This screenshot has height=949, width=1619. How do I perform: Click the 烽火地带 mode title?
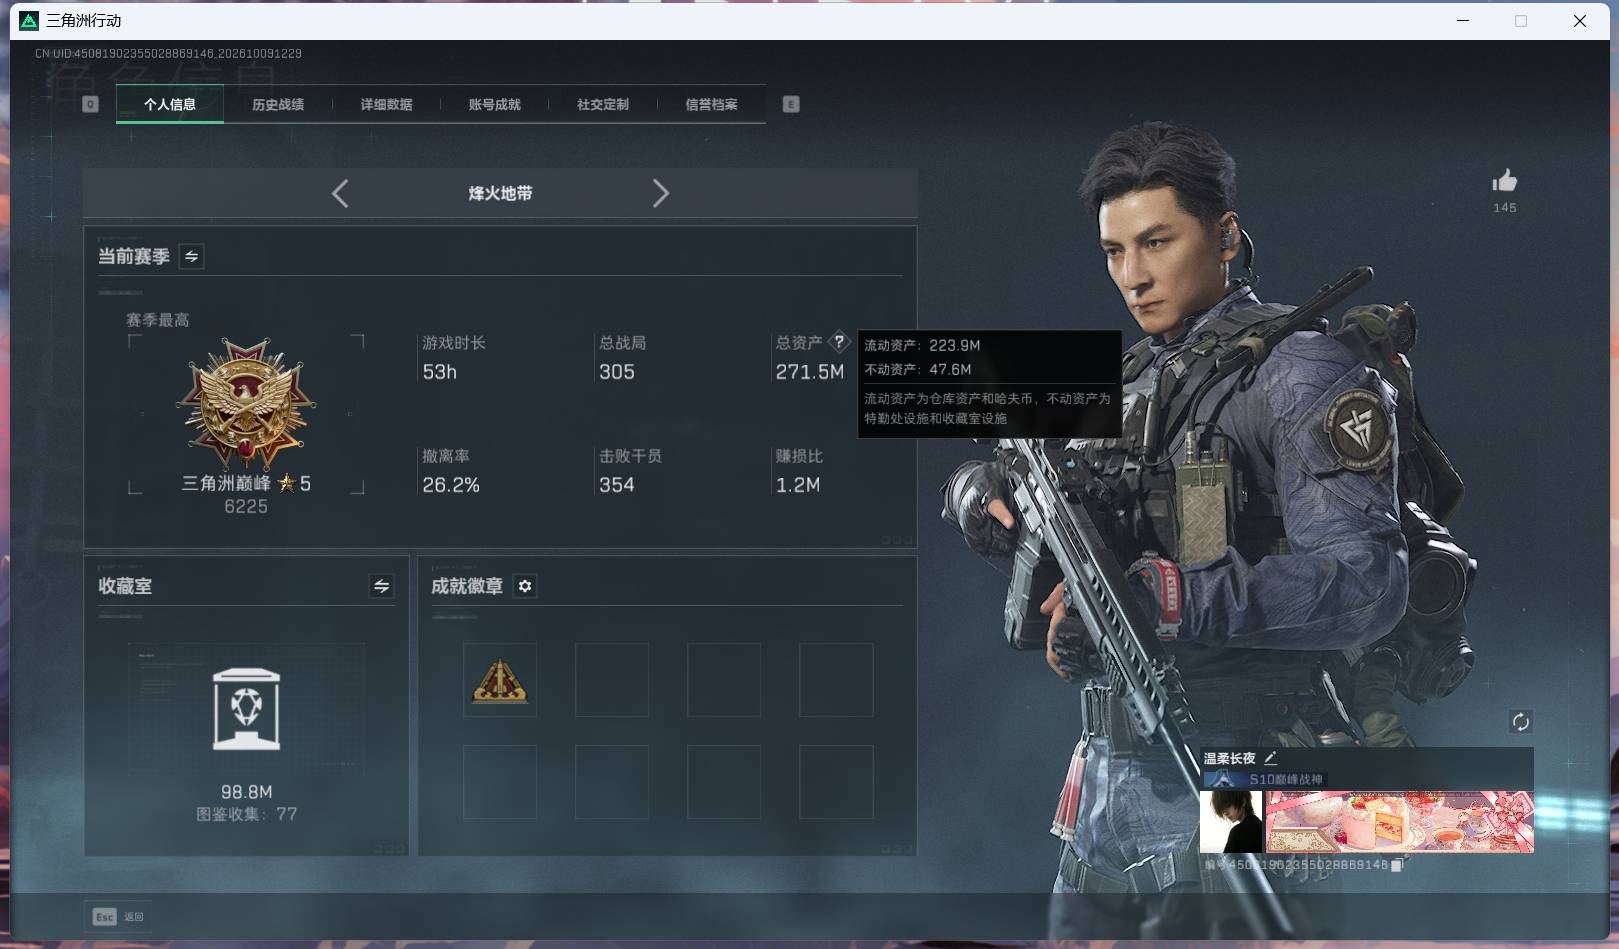[x=500, y=193]
